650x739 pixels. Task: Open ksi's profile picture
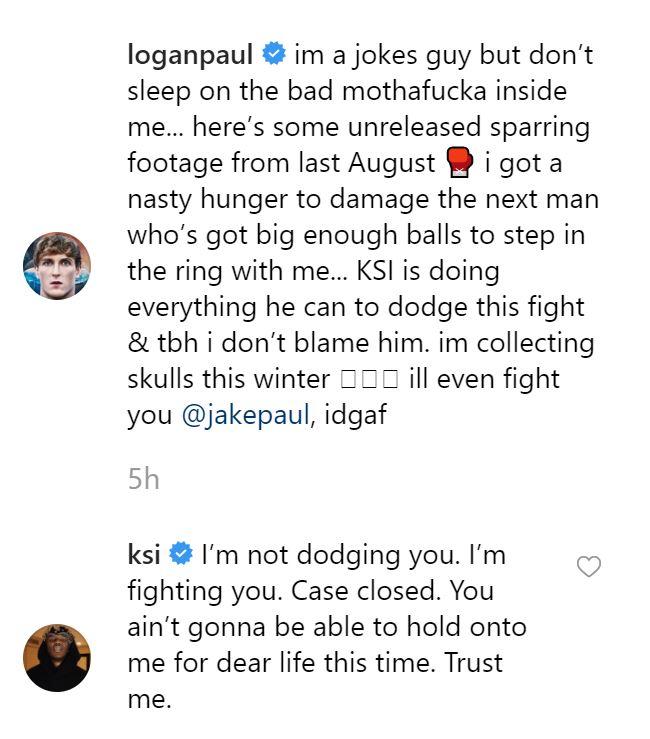(57, 657)
